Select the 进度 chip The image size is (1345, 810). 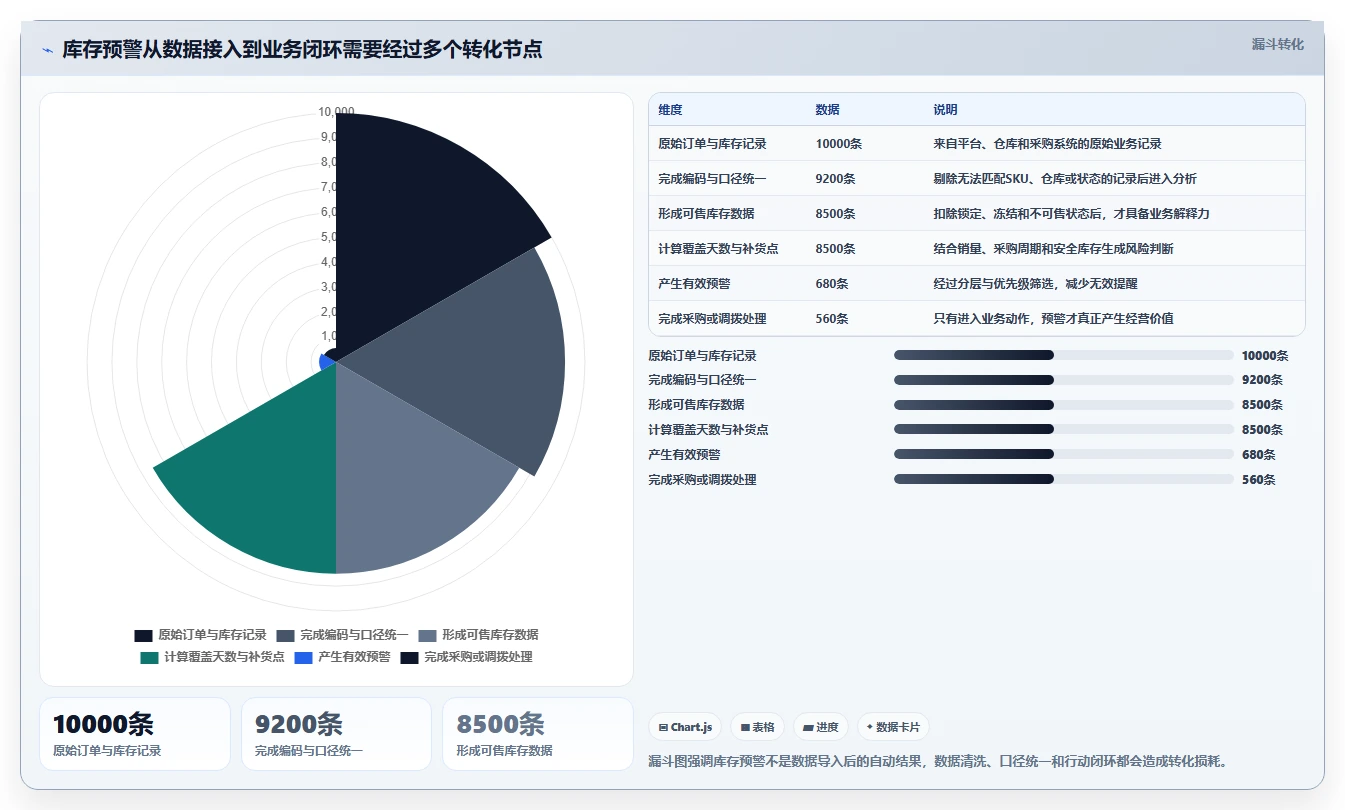tap(820, 727)
